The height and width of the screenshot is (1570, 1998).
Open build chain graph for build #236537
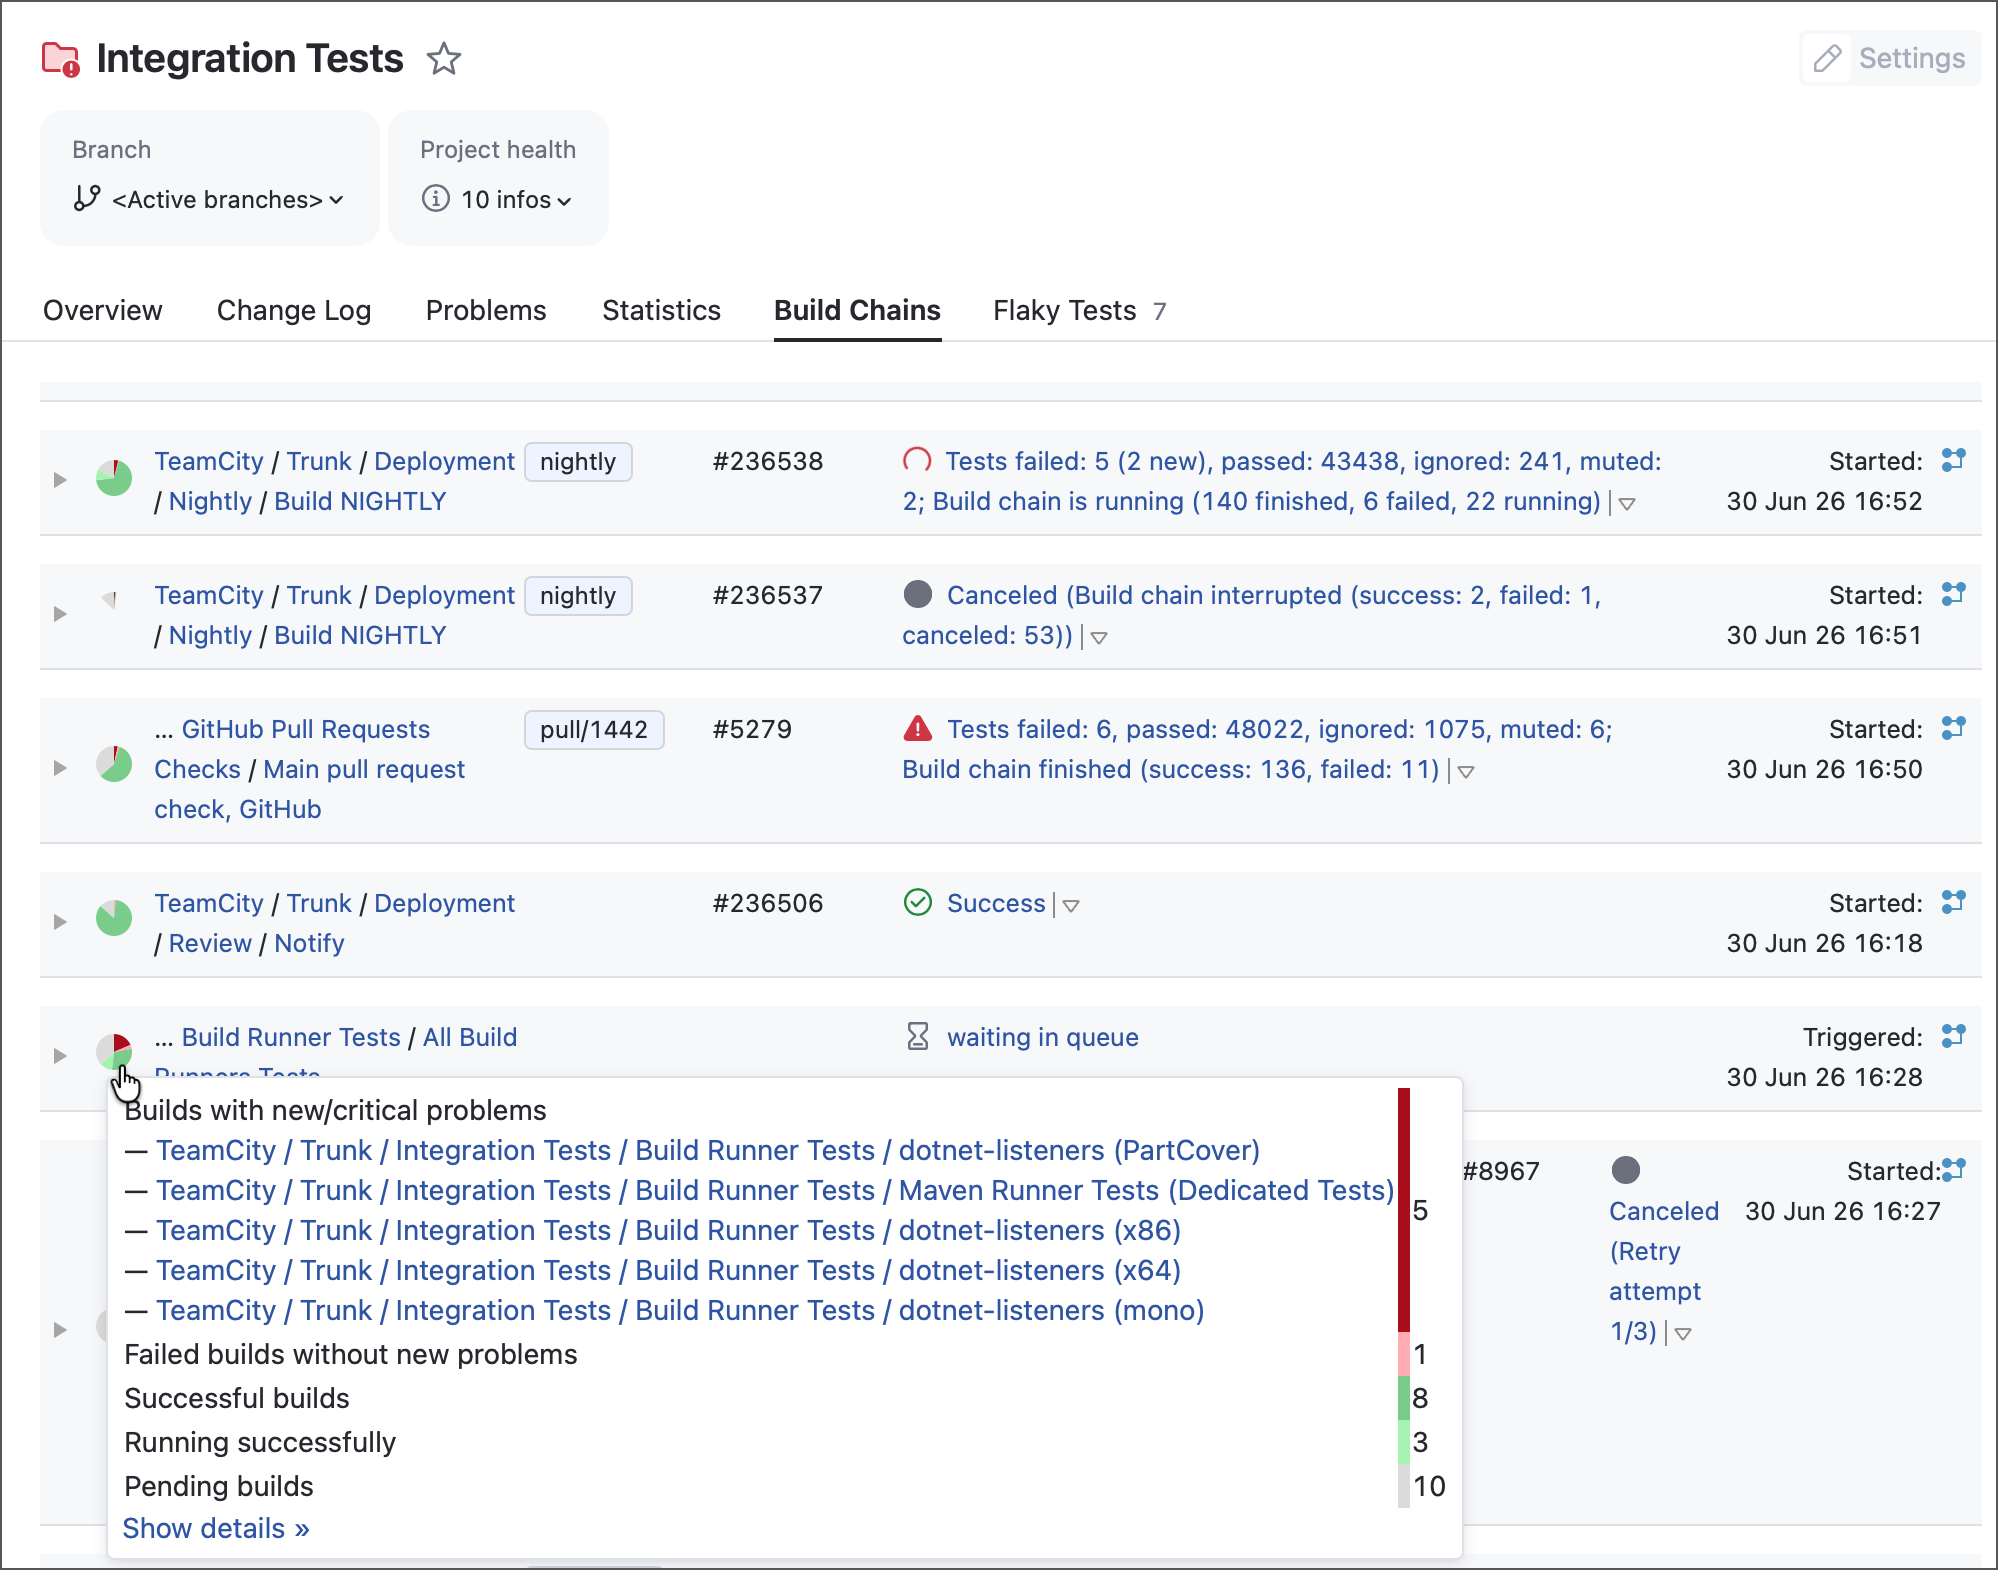click(1953, 594)
